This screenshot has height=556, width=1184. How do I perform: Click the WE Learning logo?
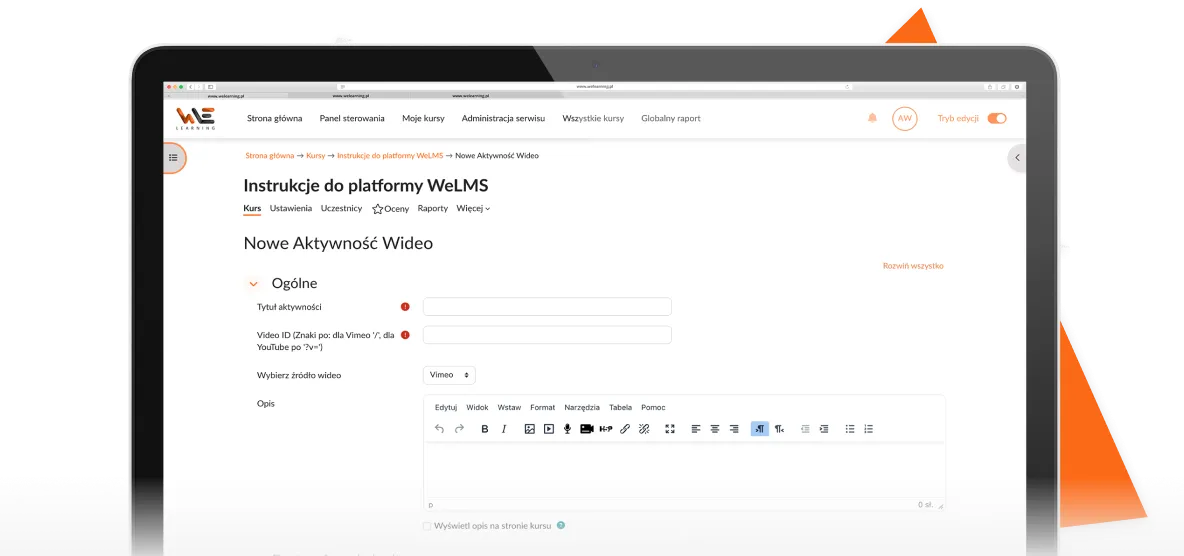(x=196, y=119)
